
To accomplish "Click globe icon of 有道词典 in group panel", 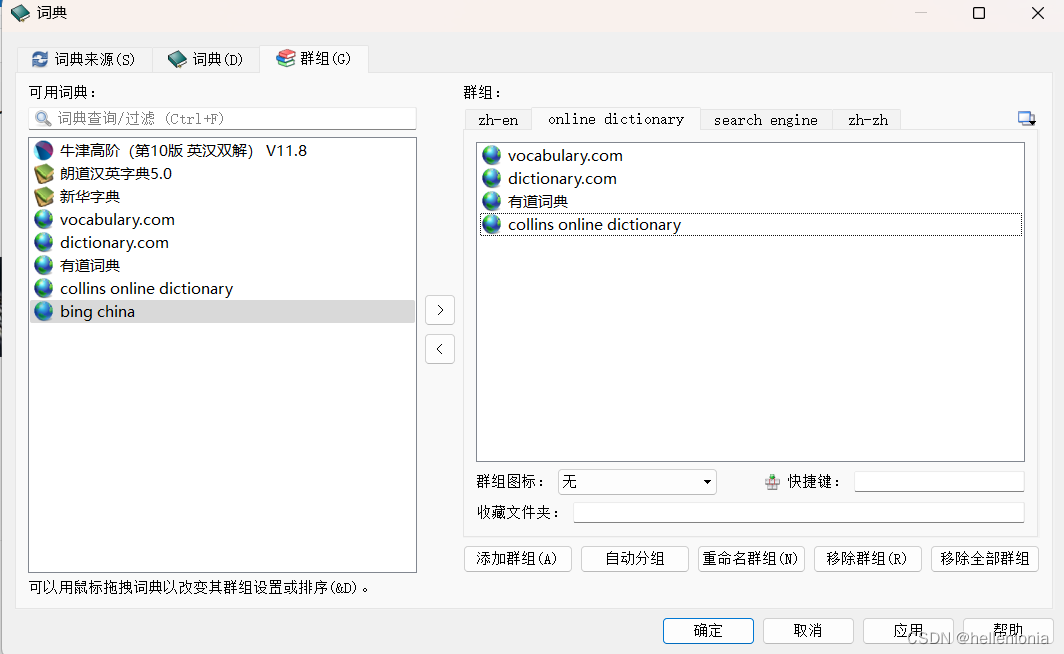I will tap(491, 201).
